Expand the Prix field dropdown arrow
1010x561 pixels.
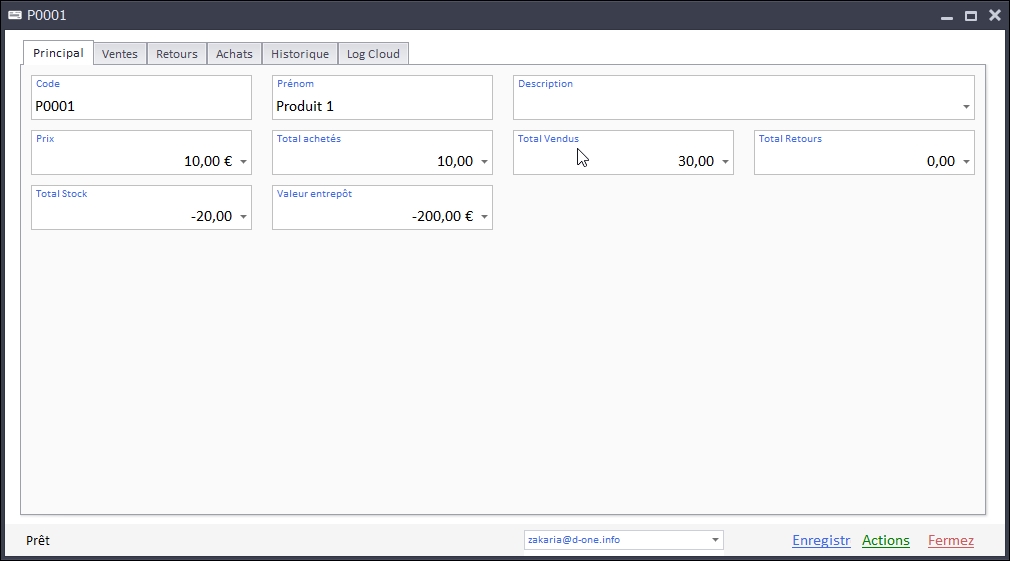tap(243, 162)
